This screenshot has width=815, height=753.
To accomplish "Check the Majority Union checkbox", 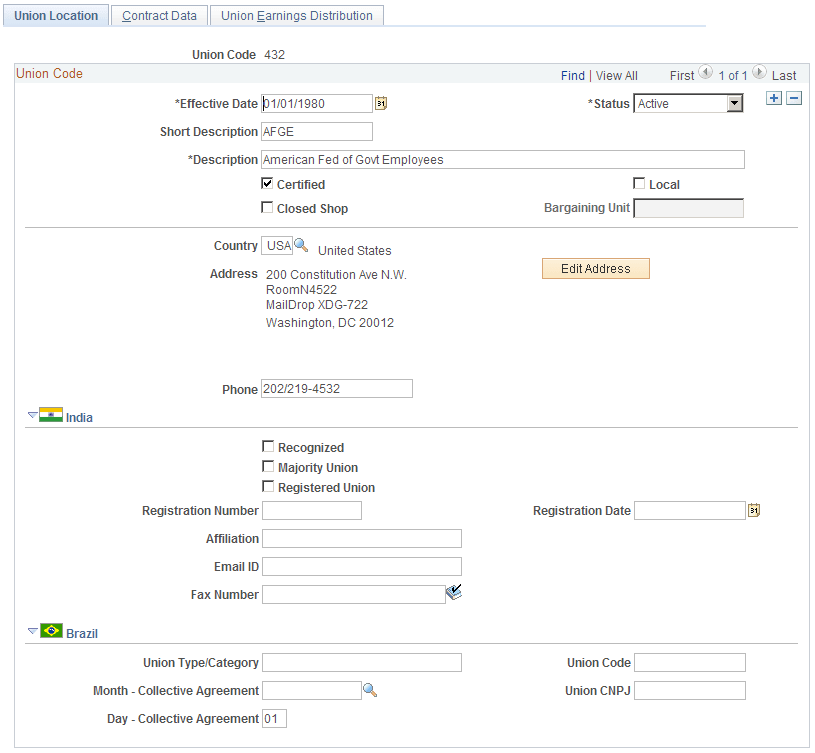I will click(267, 466).
